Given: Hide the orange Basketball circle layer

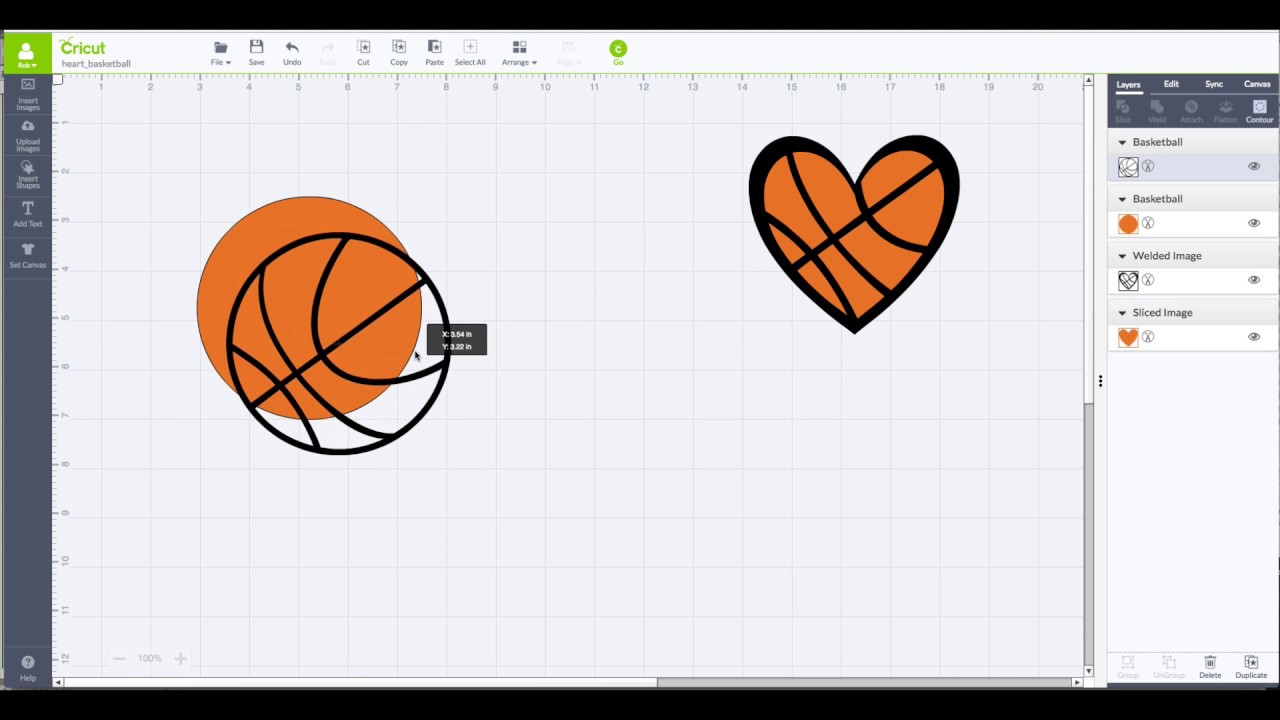Looking at the screenshot, I should click(1254, 223).
